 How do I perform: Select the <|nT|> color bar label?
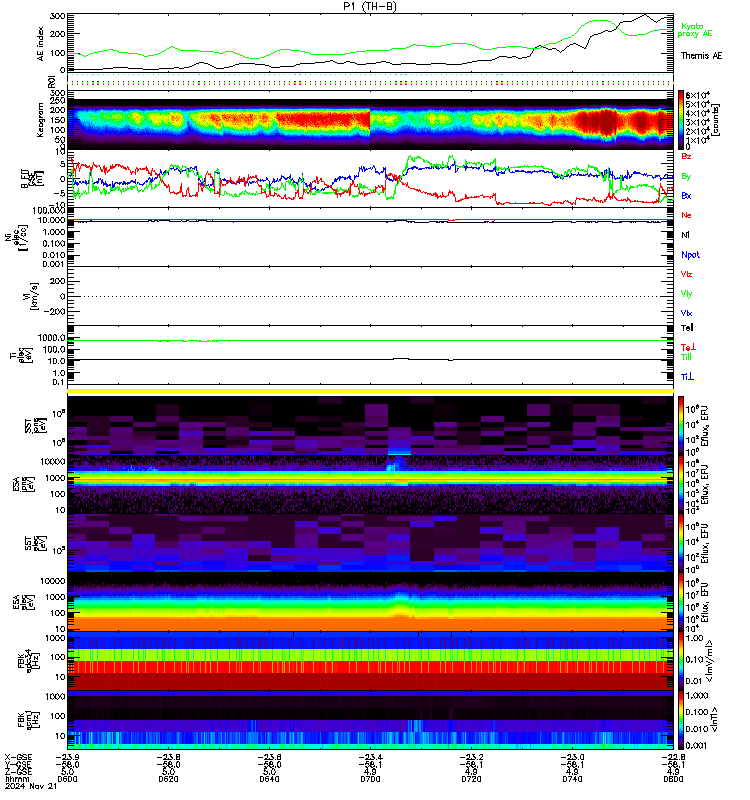(x=714, y=719)
